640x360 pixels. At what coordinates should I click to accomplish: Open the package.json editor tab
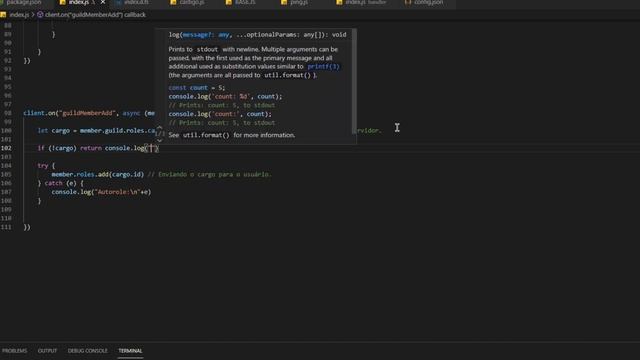[x=24, y=2]
